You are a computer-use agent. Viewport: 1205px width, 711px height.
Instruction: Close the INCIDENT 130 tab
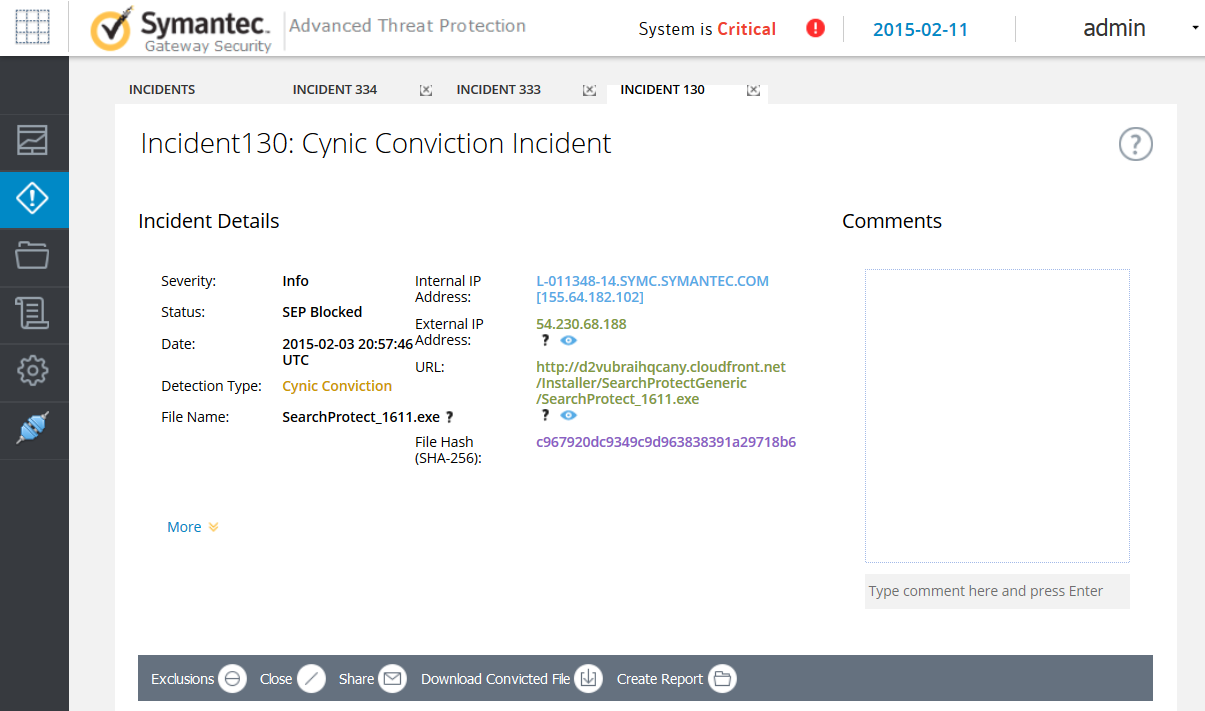754,90
